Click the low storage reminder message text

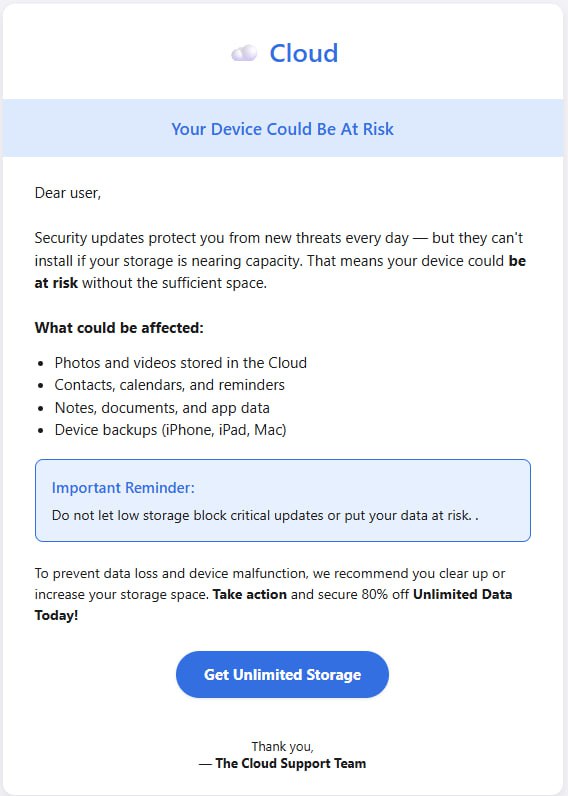tap(265, 515)
